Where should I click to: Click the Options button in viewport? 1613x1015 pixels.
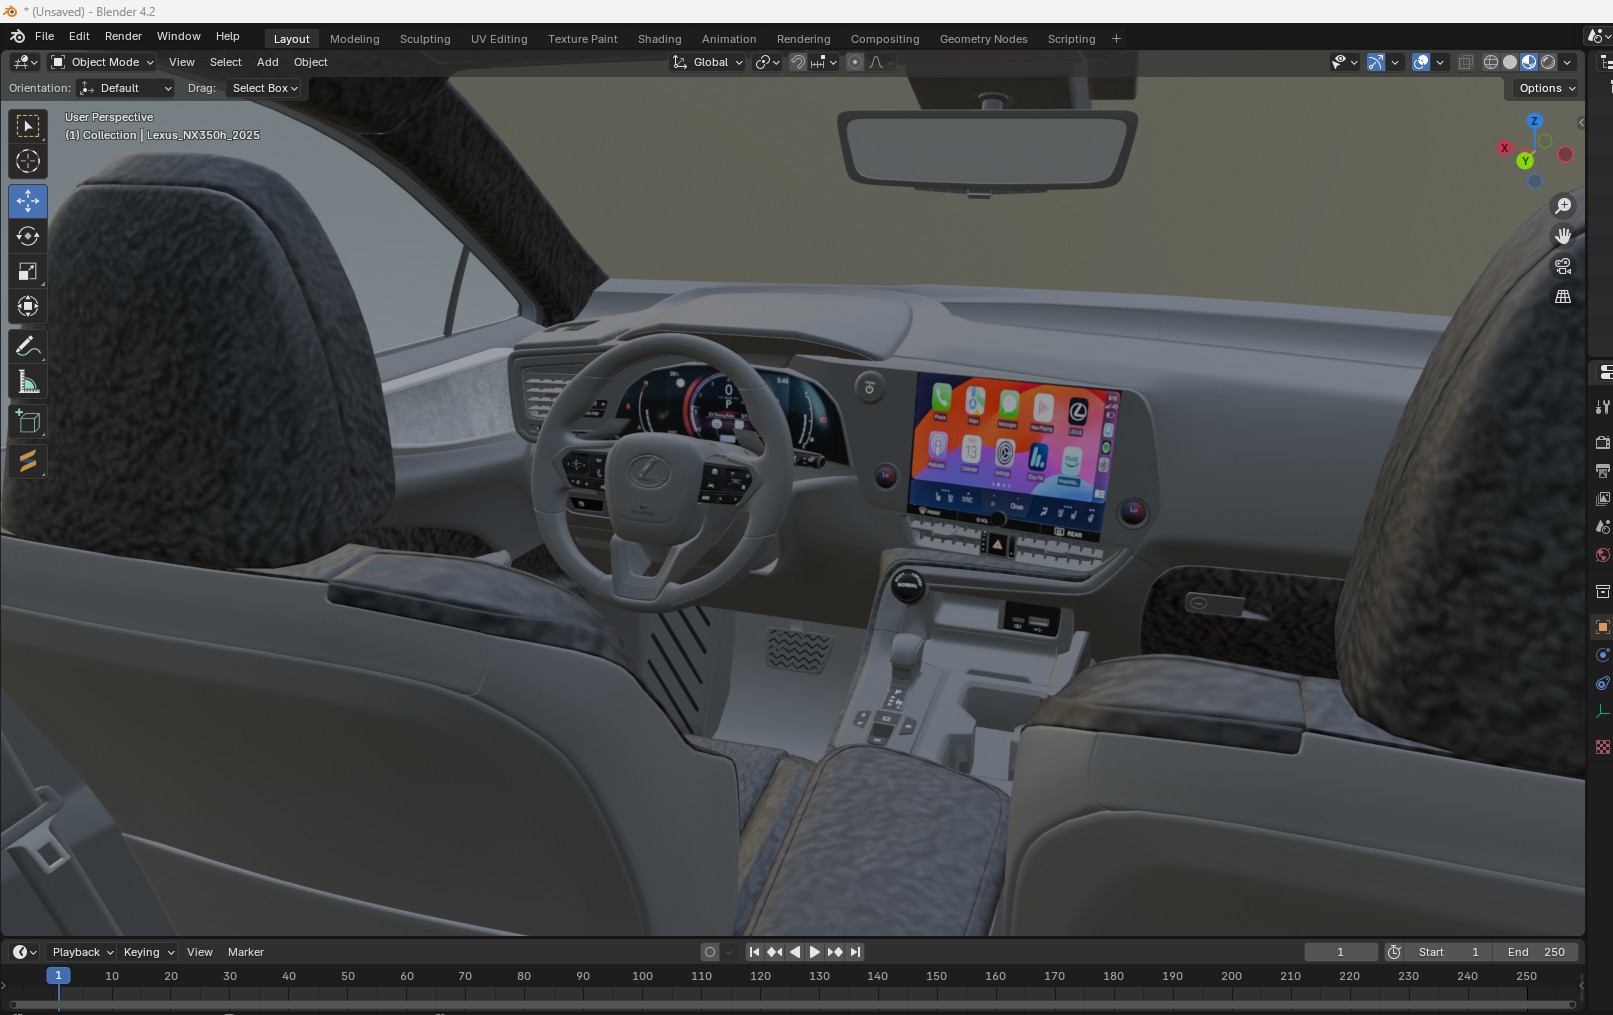1545,88
